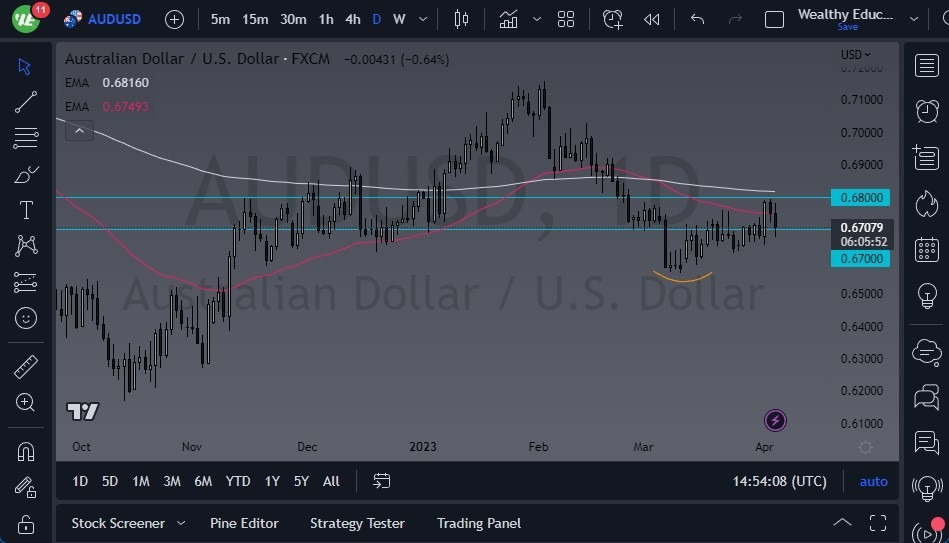Undo the last chart action

[x=697, y=19]
